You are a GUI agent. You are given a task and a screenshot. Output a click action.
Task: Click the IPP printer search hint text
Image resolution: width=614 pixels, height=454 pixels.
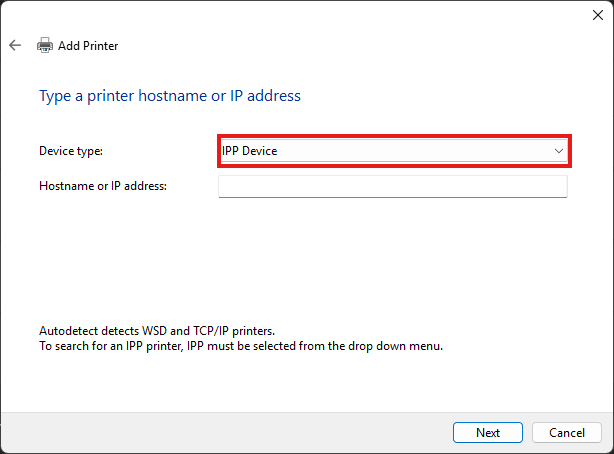pos(240,346)
